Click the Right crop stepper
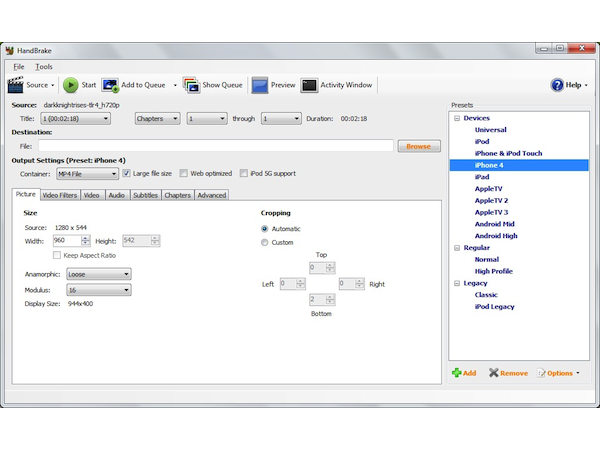 click(360, 284)
